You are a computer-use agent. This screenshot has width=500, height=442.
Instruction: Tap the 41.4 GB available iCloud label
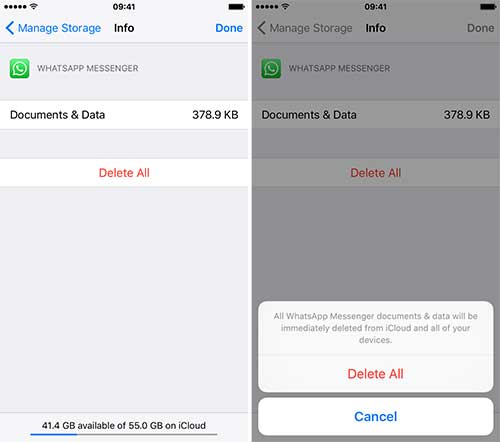(x=124, y=425)
